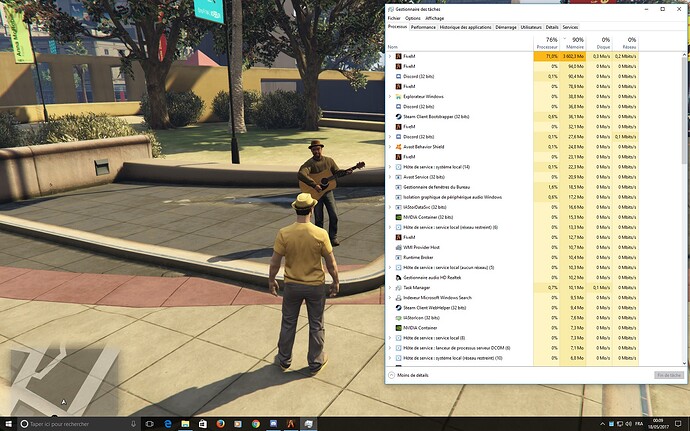The image size is (690, 431).
Task: Click the IAStorIcon (32 bits) icon
Action: [x=398, y=318]
